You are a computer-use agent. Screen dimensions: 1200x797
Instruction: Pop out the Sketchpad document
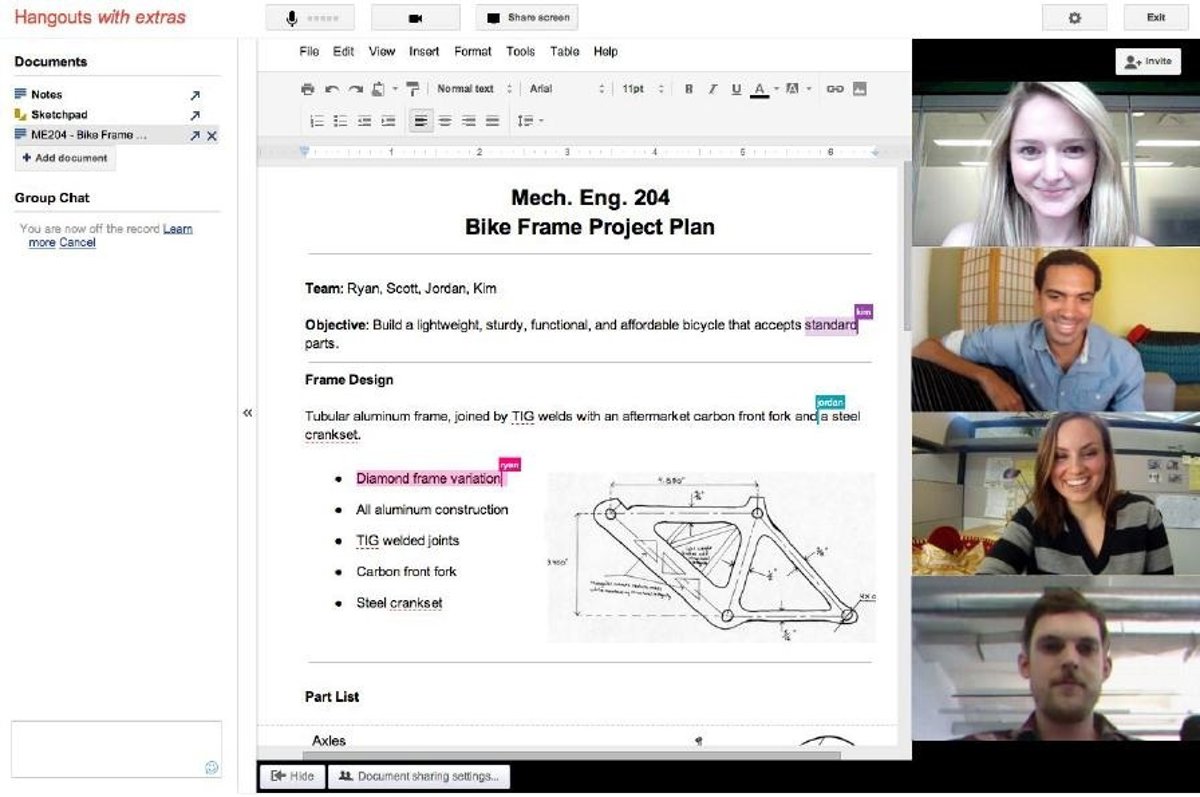(x=195, y=115)
